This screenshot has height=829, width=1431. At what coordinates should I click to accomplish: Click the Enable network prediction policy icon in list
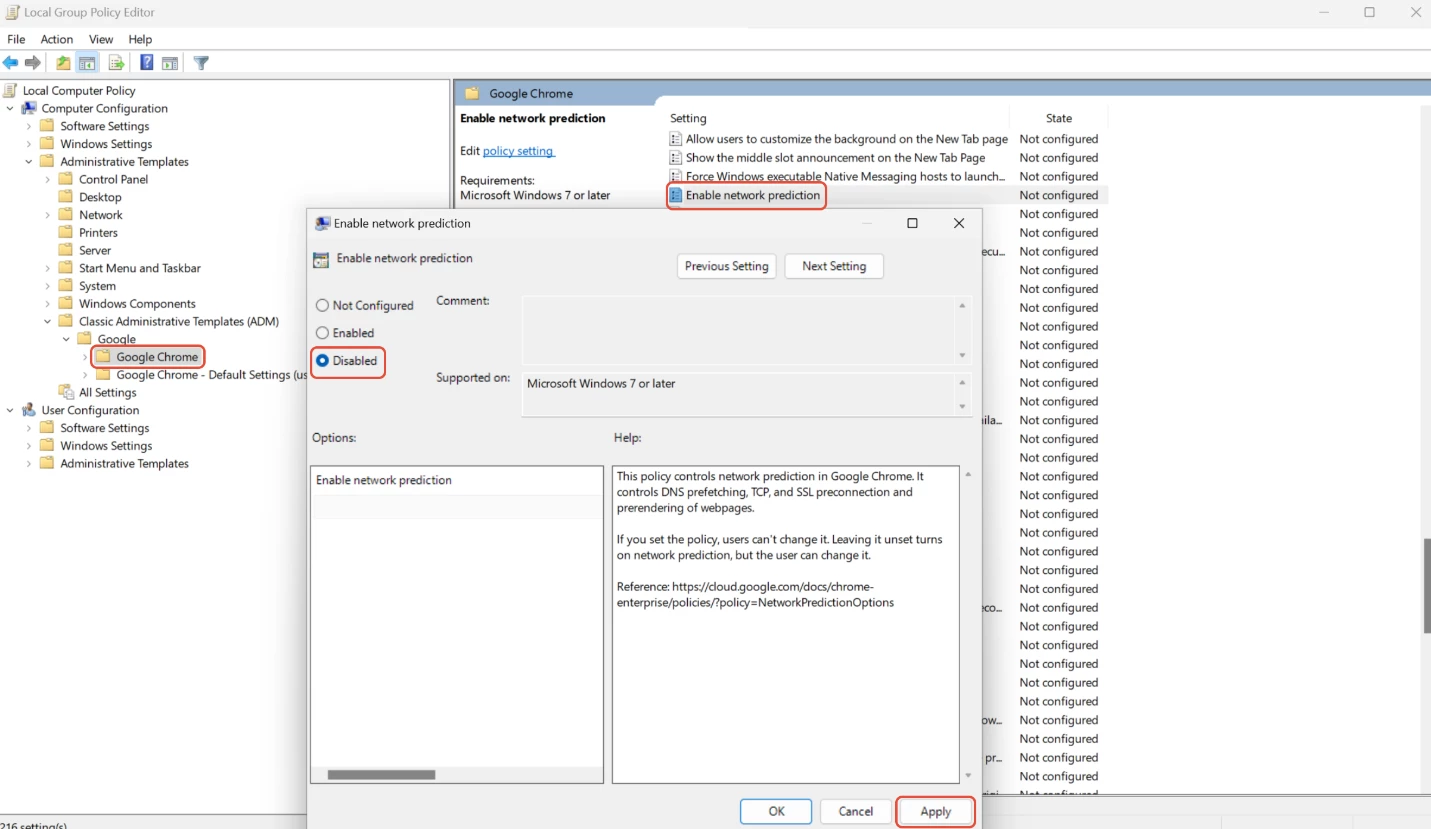pyautogui.click(x=676, y=195)
